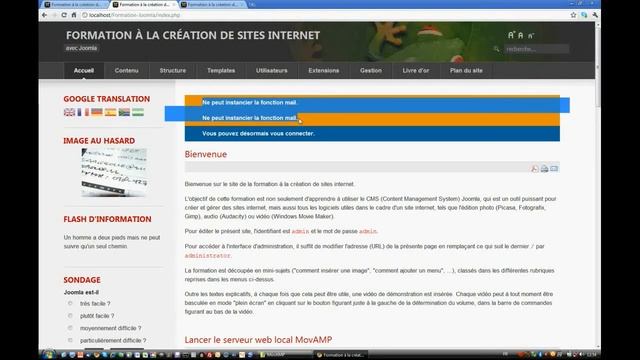
Task: Click the second 'Ne peut instancier la fonction mail.' message
Action: [250, 118]
